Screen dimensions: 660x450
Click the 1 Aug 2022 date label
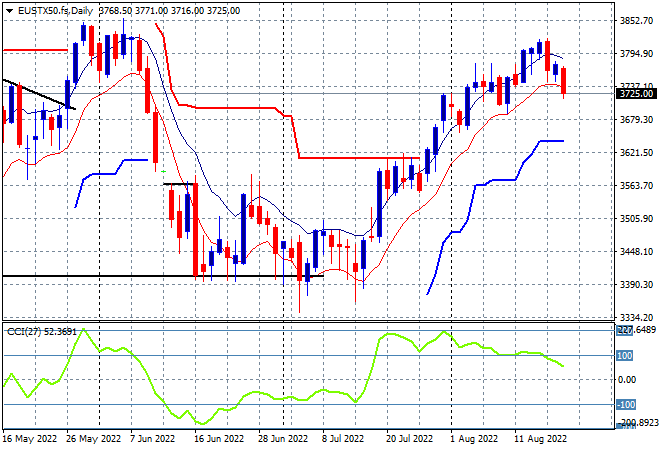(474, 439)
